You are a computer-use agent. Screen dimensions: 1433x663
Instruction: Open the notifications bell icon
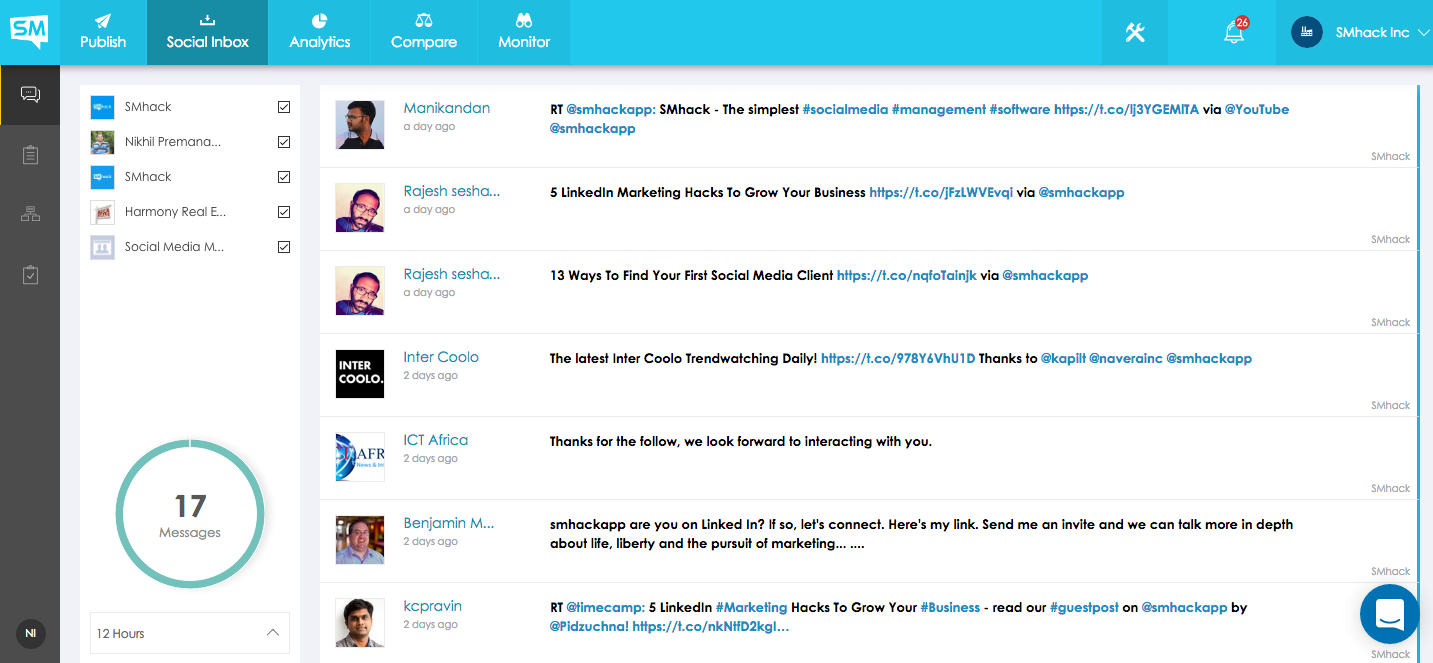1234,32
